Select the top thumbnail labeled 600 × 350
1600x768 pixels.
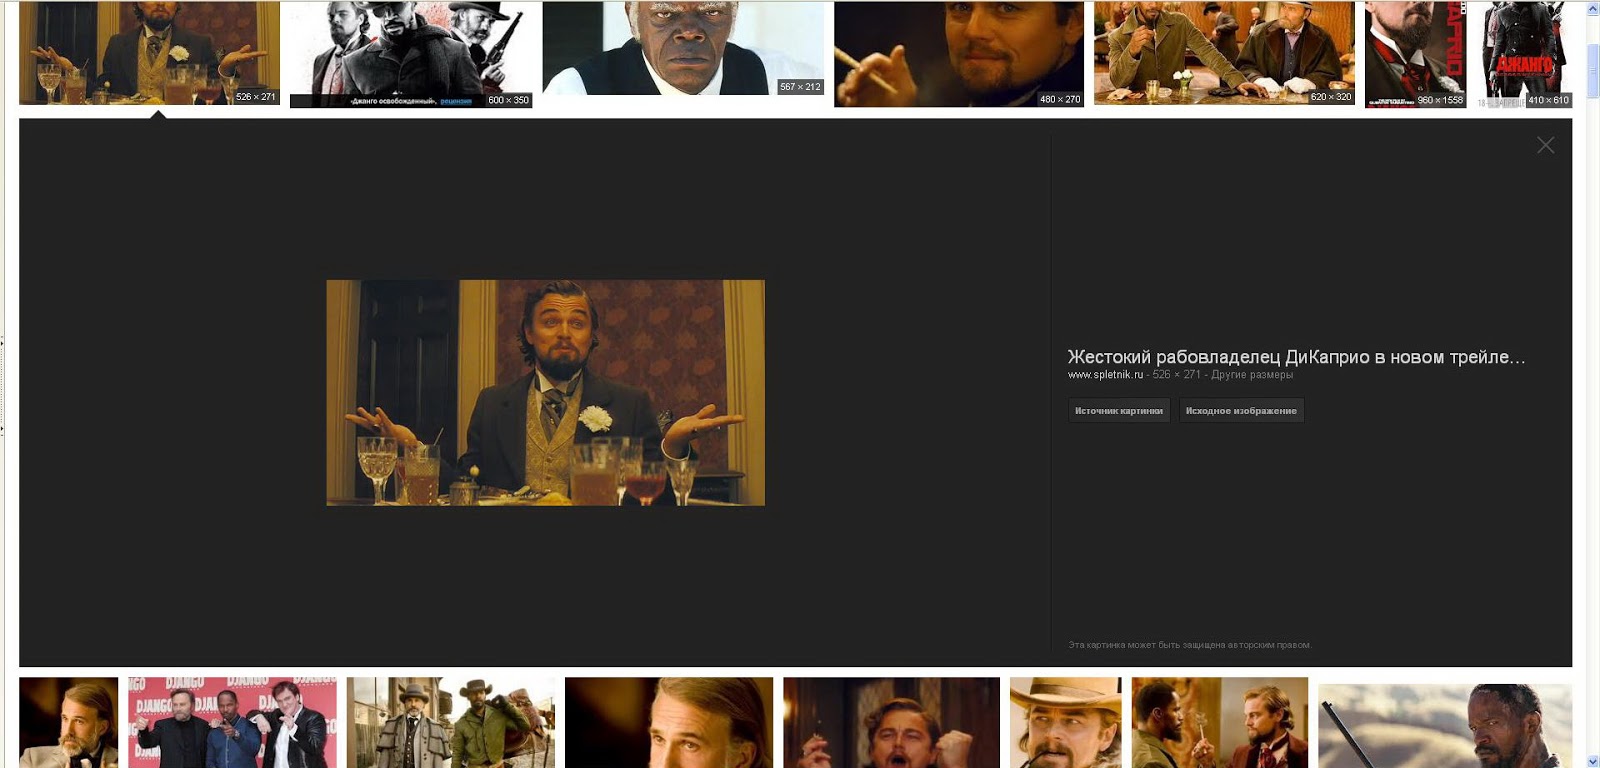pyautogui.click(x=410, y=54)
